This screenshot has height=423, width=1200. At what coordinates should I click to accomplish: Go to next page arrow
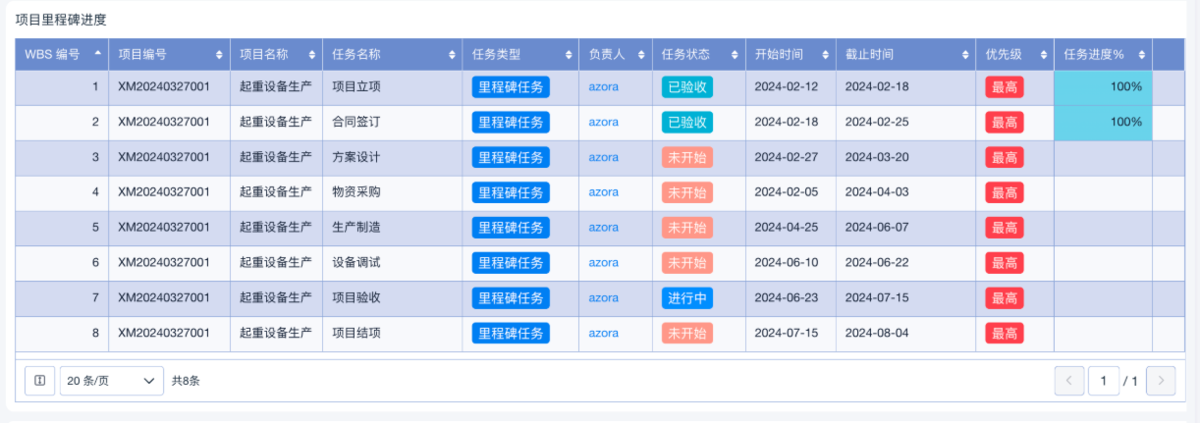[1161, 380]
